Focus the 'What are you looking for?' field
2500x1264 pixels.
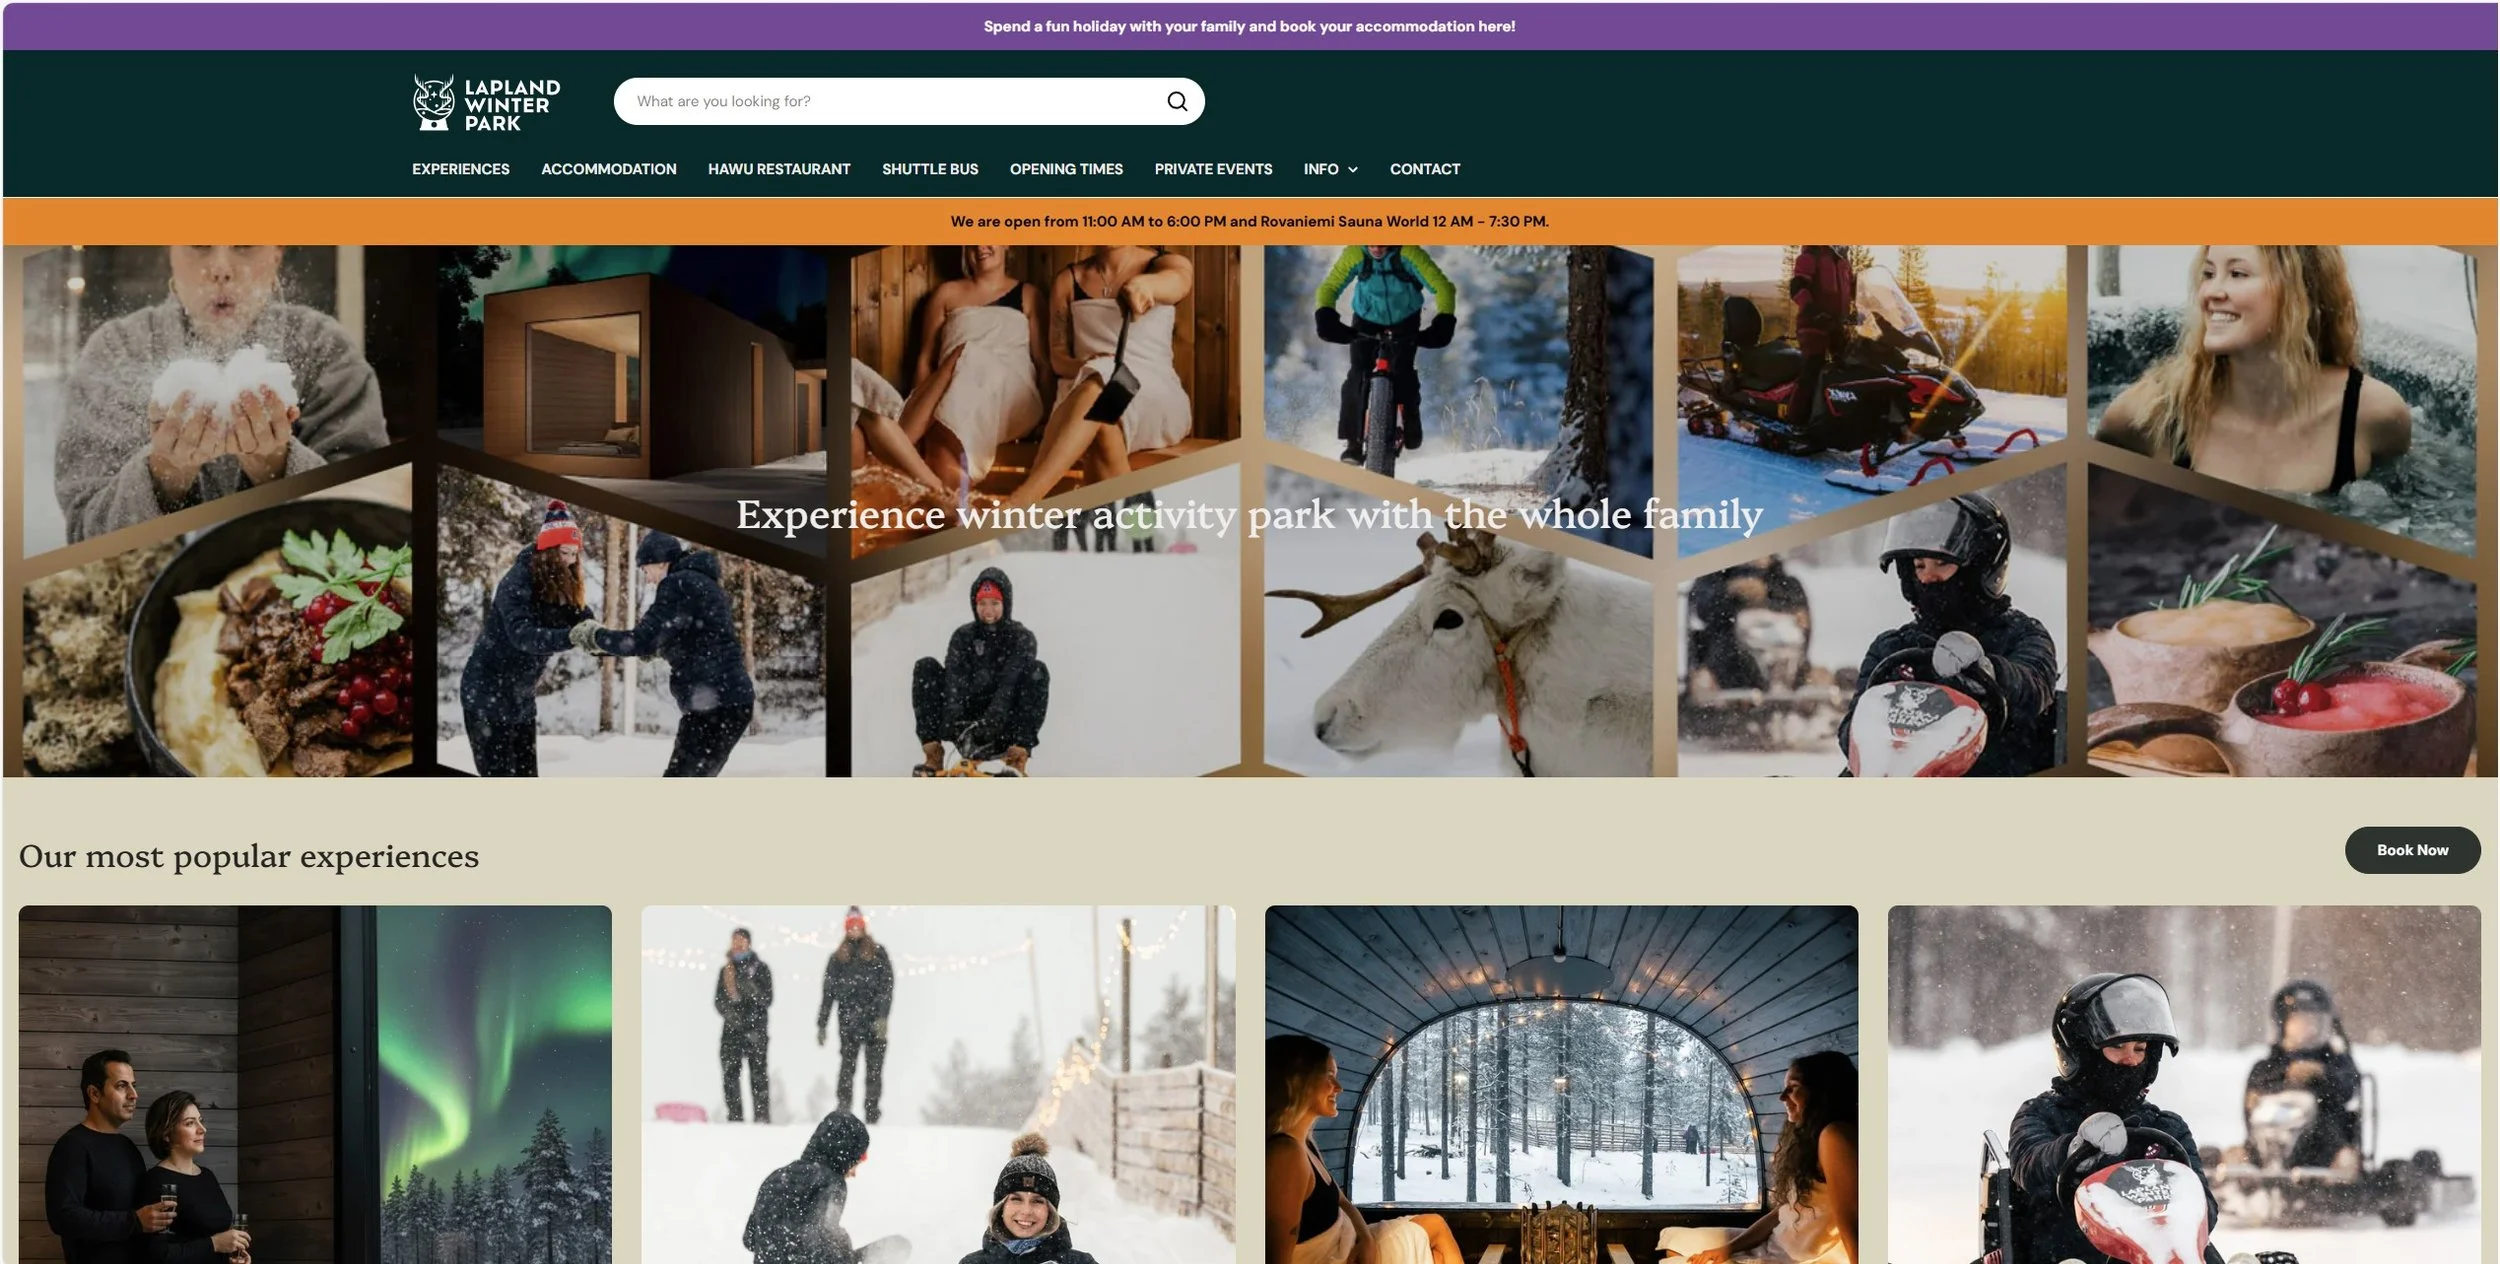coord(890,101)
